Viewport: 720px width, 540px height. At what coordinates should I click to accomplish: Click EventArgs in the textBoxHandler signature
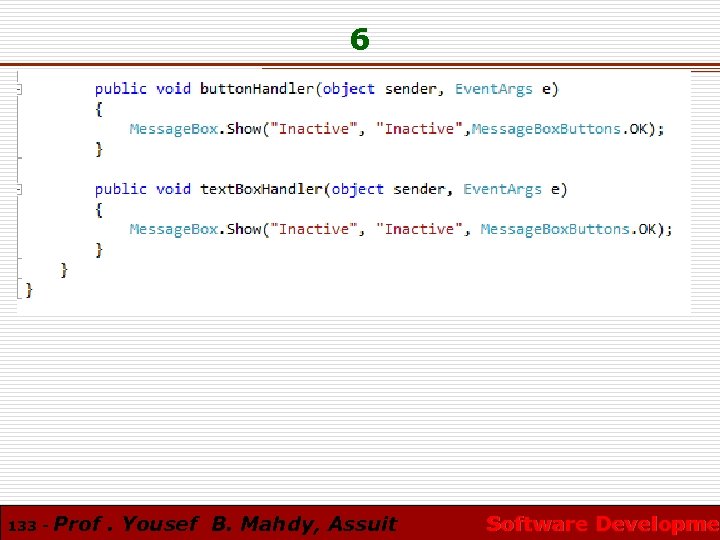click(x=502, y=189)
